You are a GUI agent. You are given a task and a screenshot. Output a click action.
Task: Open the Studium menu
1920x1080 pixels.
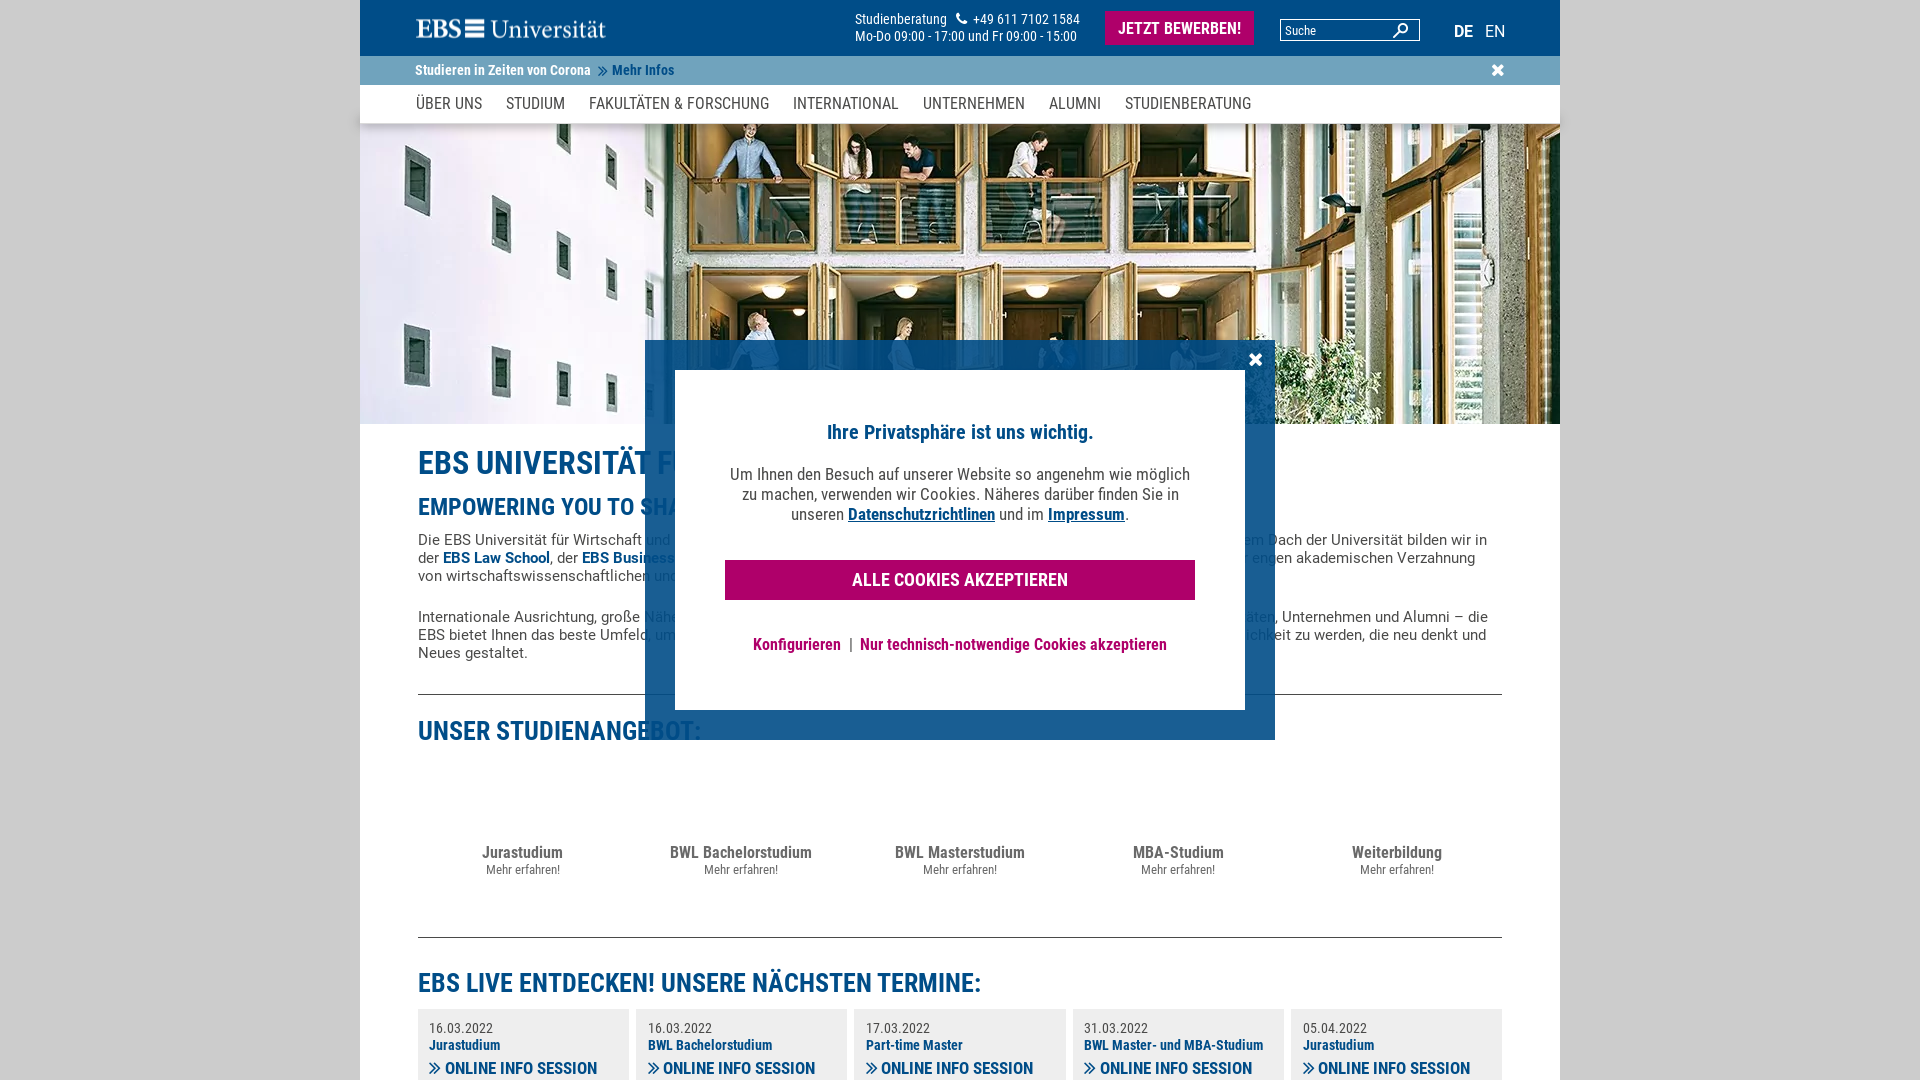(x=535, y=104)
